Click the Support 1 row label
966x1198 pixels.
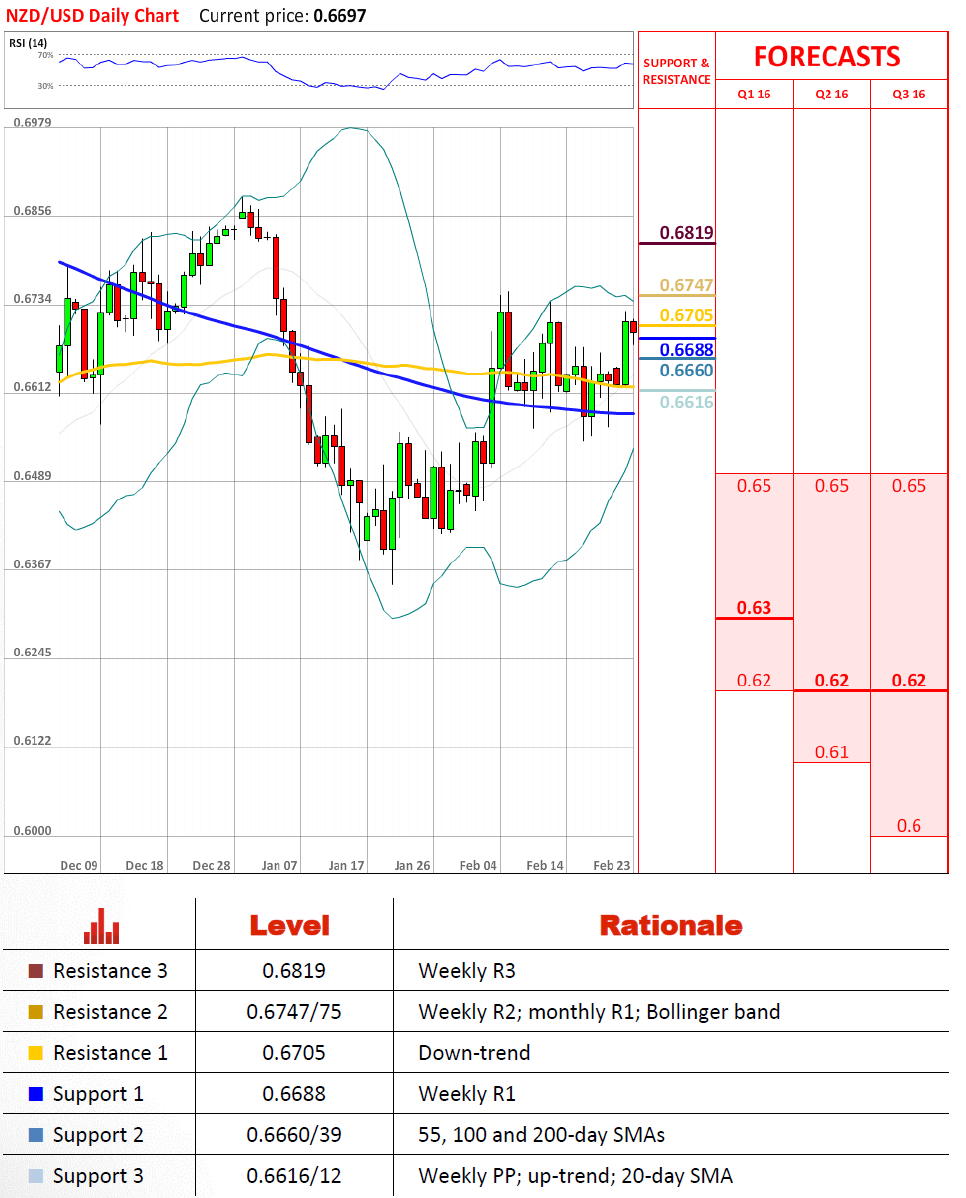point(98,1094)
